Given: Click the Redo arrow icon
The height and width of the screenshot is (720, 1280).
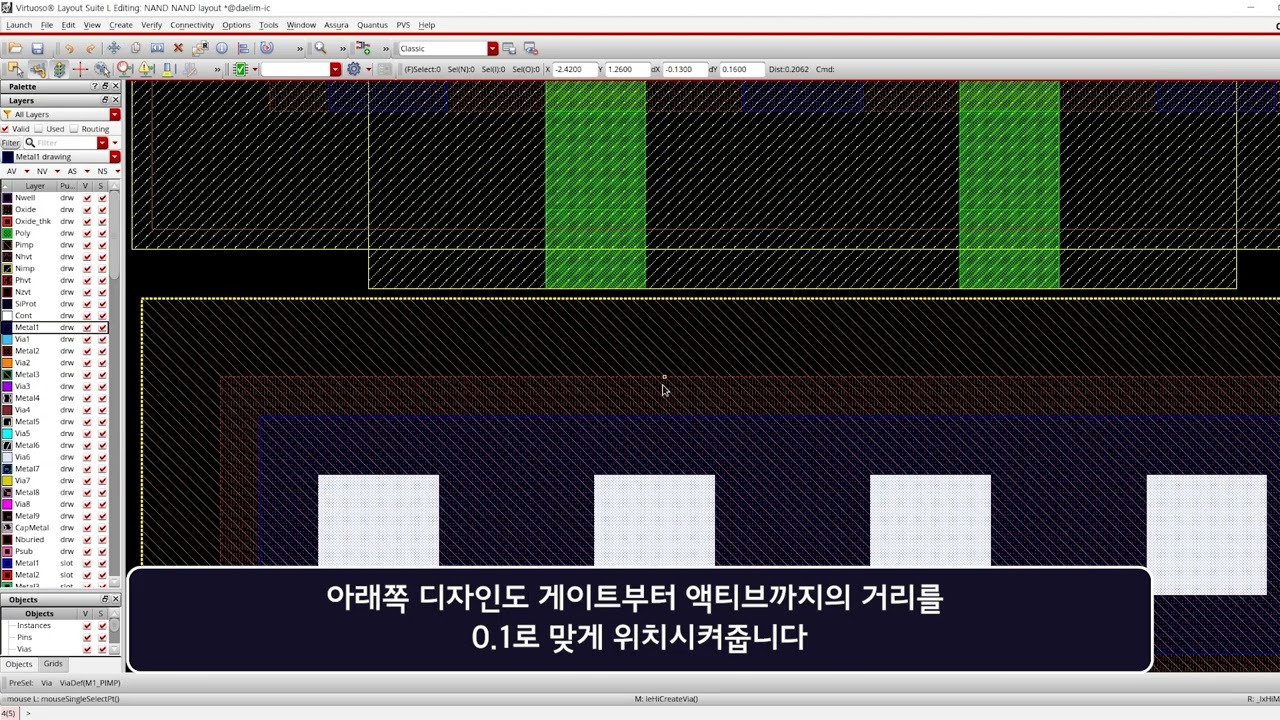Looking at the screenshot, I should (x=90, y=48).
